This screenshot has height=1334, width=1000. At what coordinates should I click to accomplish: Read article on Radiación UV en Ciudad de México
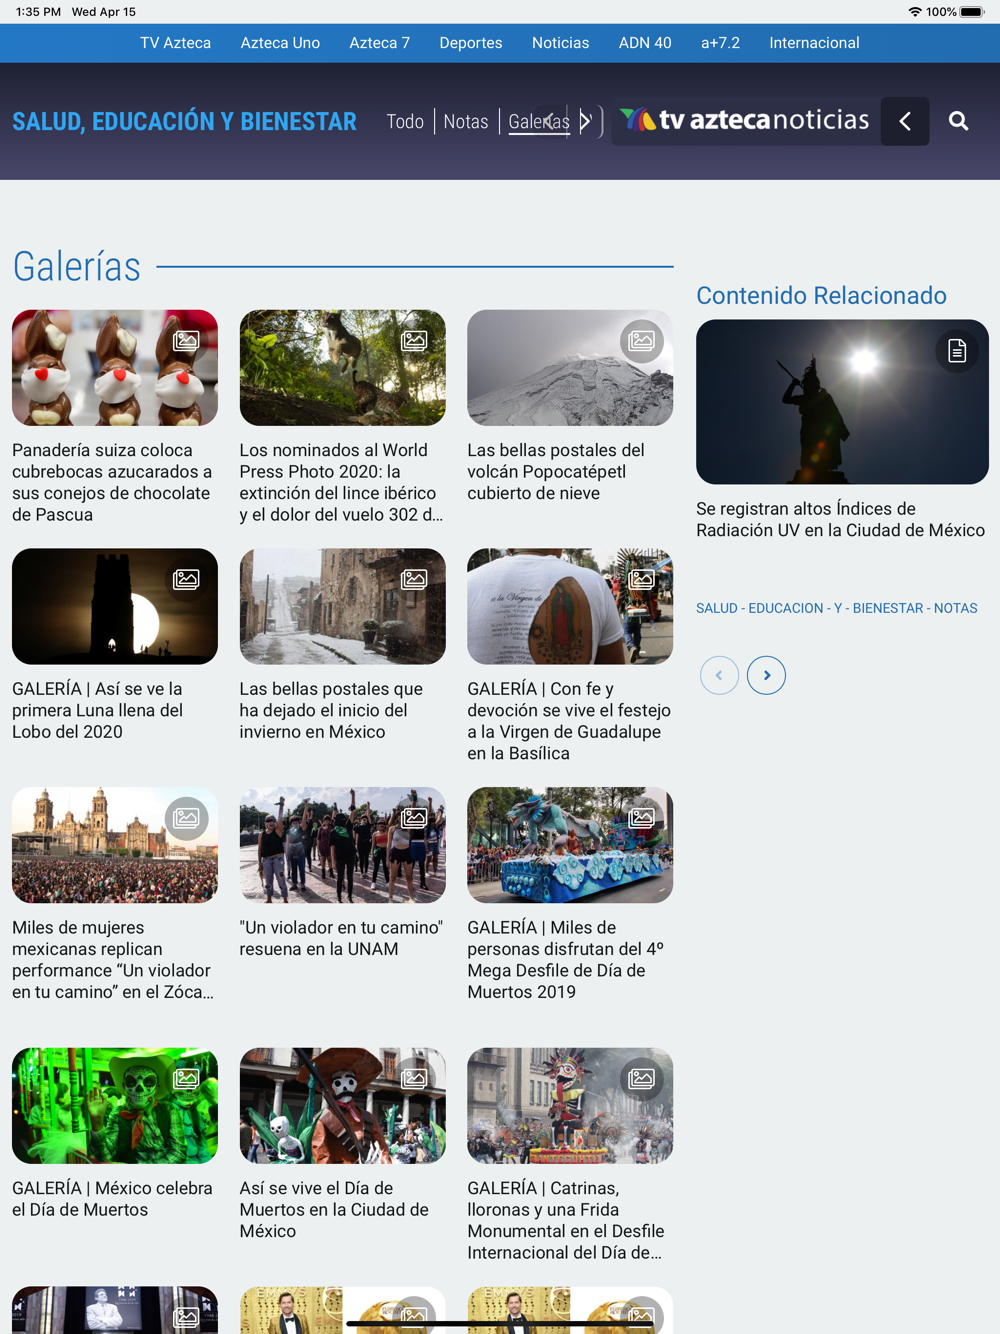point(841,520)
